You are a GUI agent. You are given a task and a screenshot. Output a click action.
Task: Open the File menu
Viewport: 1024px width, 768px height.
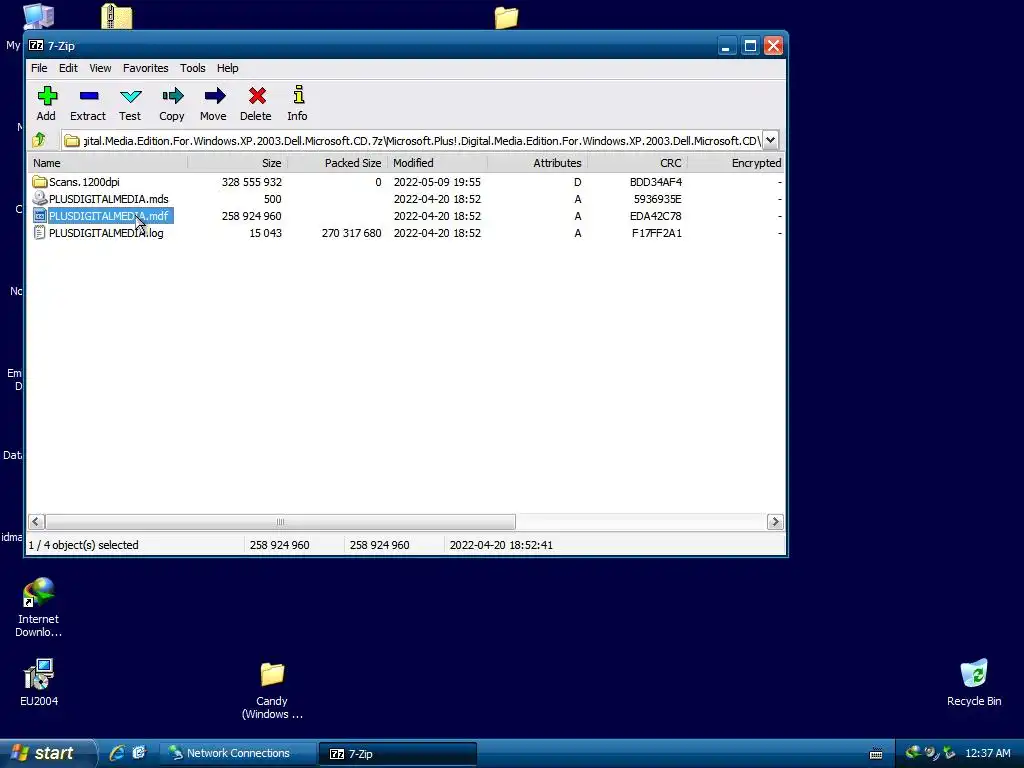tap(39, 68)
